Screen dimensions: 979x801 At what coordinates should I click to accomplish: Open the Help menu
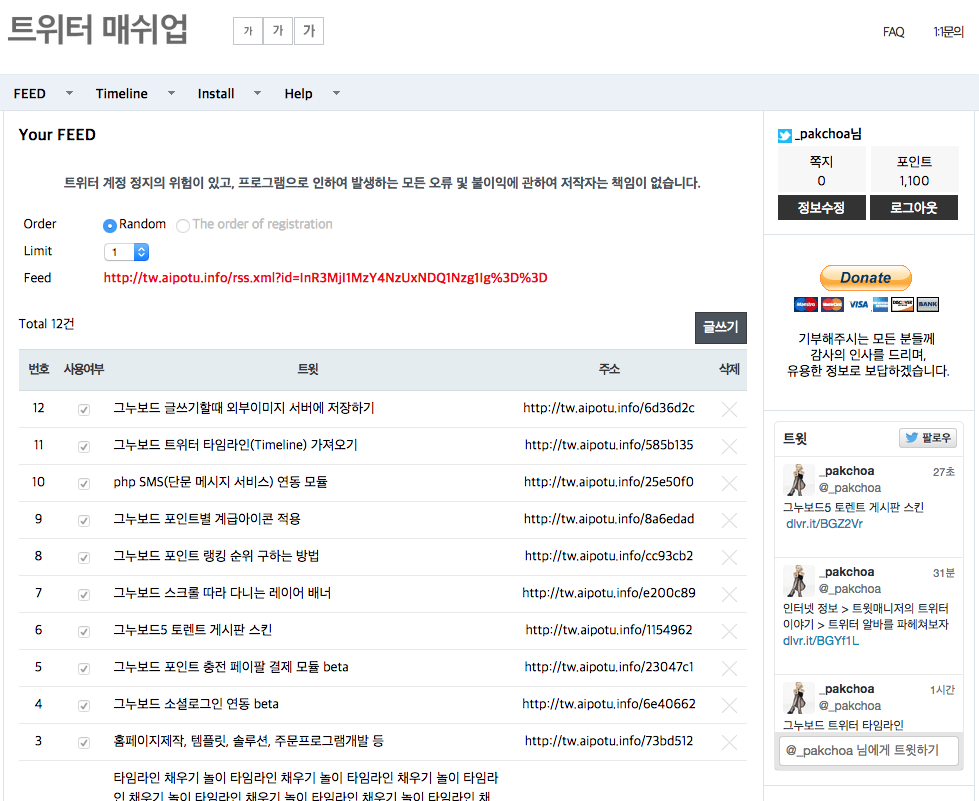pyautogui.click(x=299, y=93)
